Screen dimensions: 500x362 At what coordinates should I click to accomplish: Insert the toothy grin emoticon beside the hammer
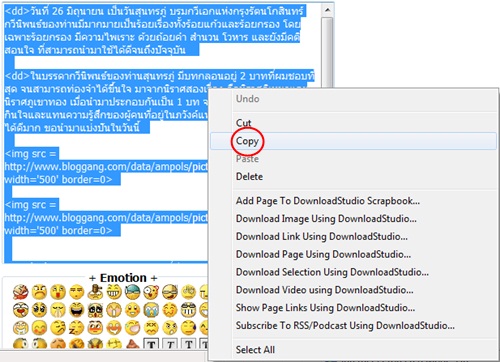point(114,292)
